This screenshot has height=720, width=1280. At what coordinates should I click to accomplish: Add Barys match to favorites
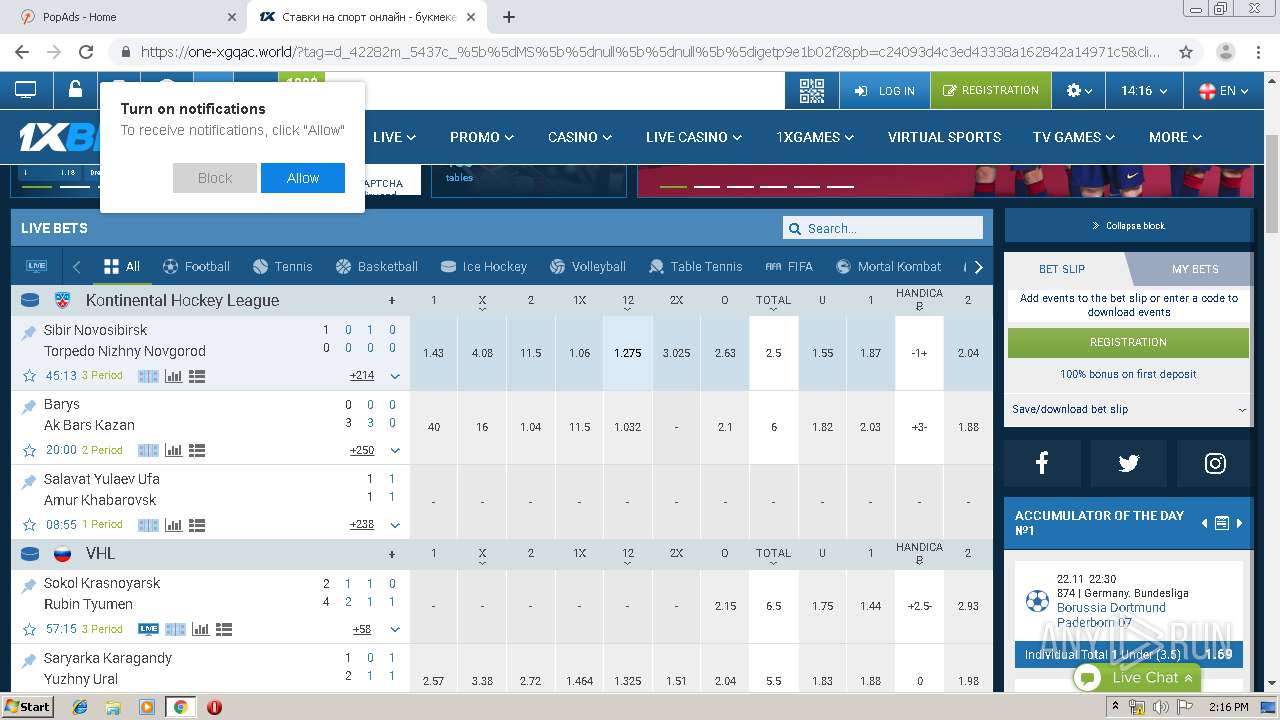(x=30, y=451)
